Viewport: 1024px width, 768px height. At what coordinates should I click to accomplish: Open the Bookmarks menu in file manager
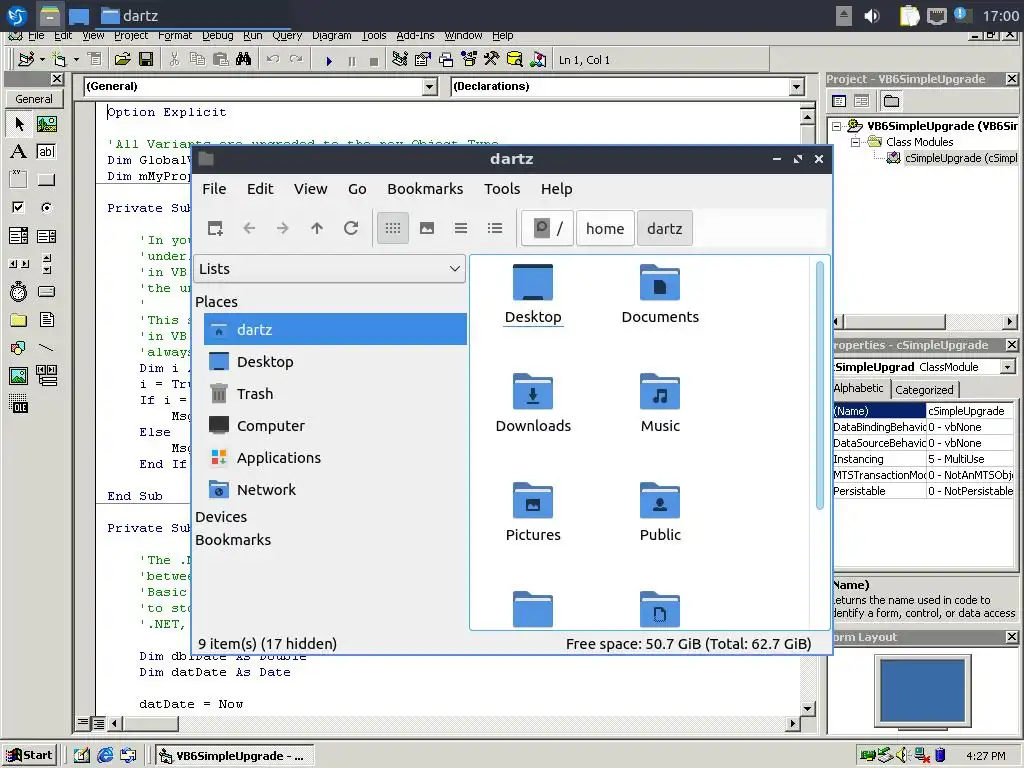point(425,189)
